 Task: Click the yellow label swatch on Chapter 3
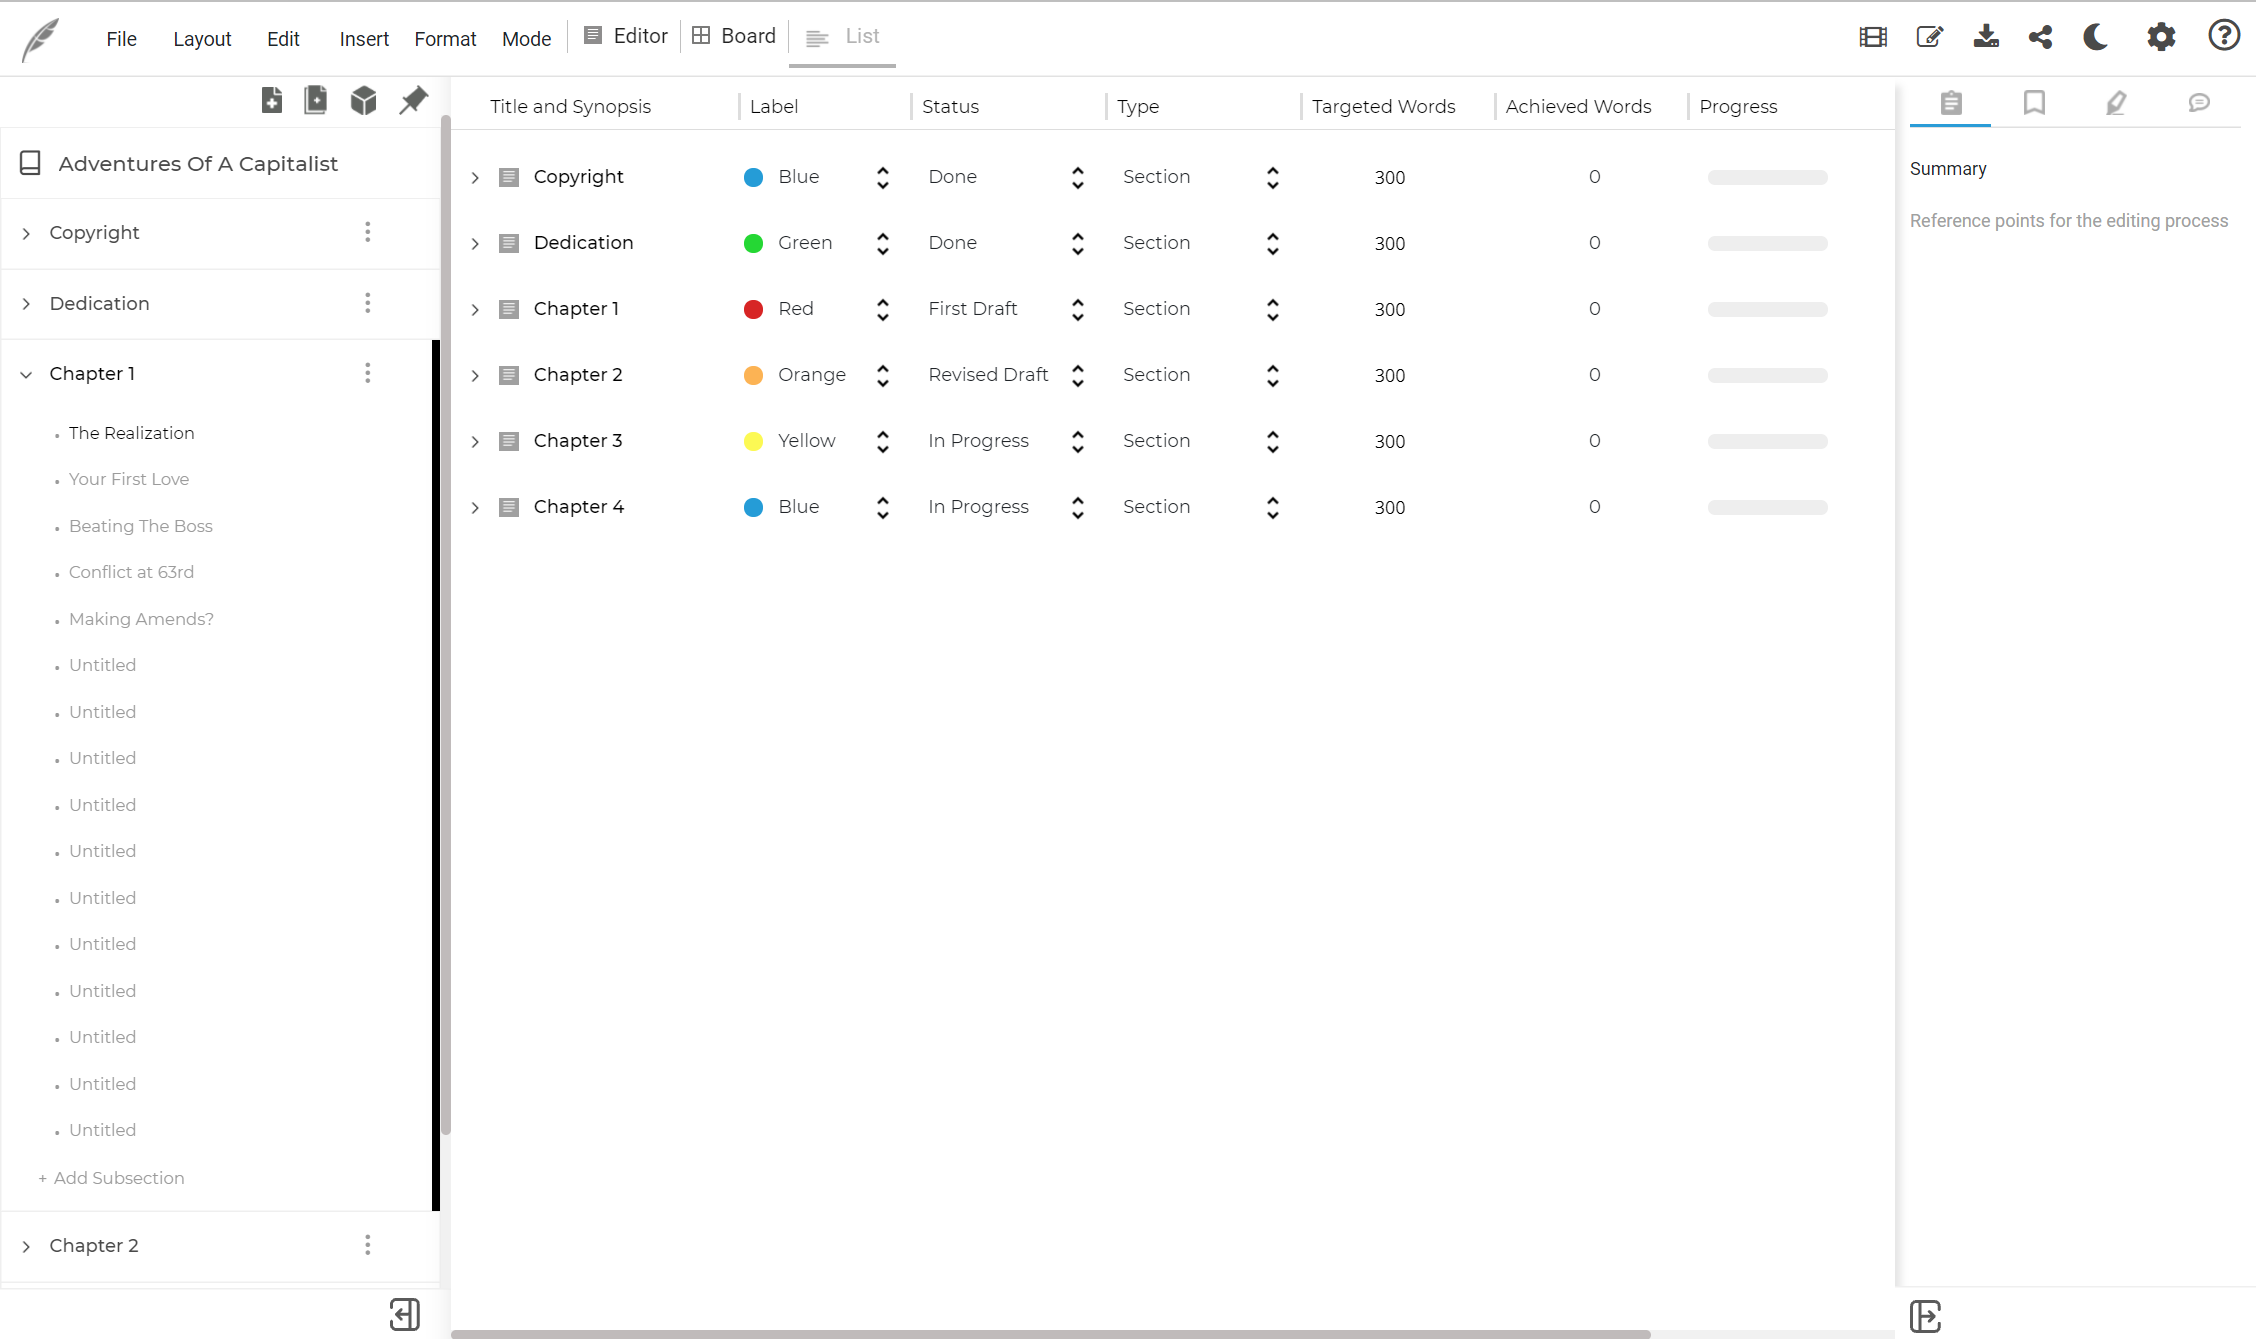click(x=754, y=441)
